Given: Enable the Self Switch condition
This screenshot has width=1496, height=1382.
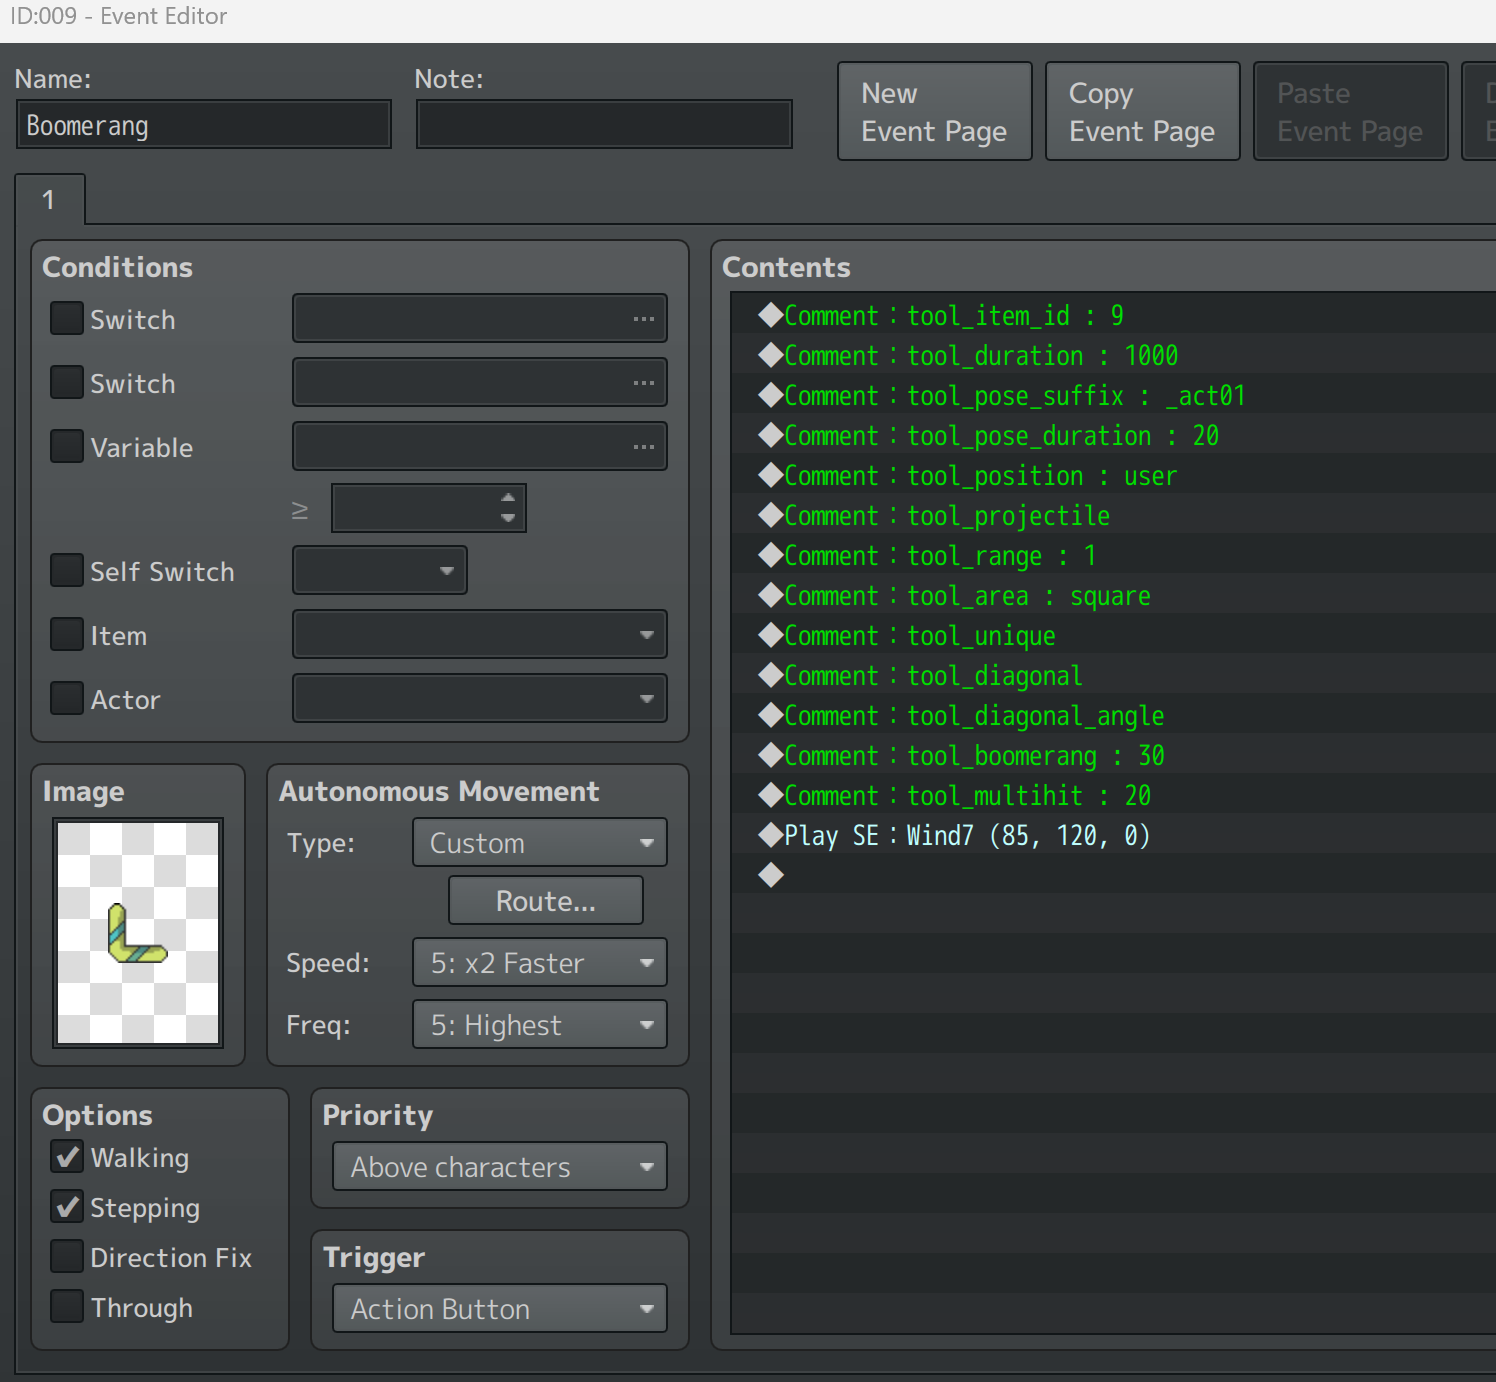Looking at the screenshot, I should (x=67, y=571).
